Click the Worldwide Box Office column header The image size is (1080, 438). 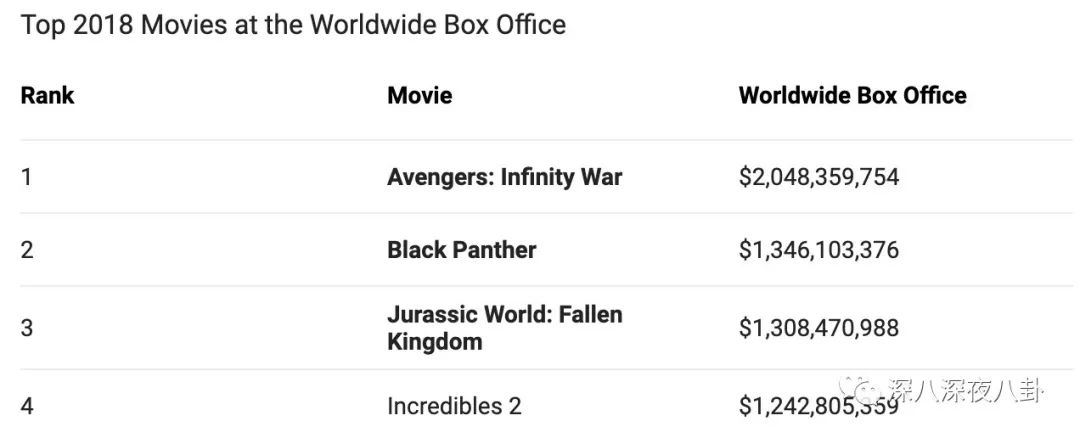[852, 96]
